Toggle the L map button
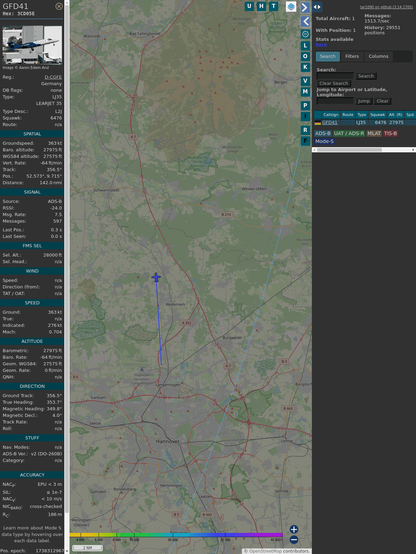Screen dimensions: 416x554 (305, 46)
